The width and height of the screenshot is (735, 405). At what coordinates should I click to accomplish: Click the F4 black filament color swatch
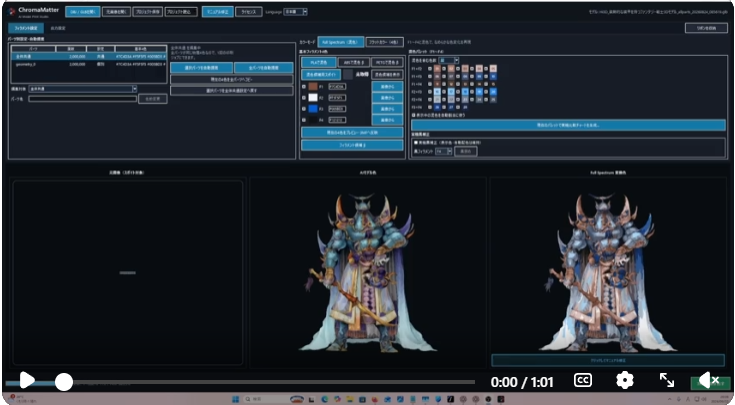click(313, 120)
